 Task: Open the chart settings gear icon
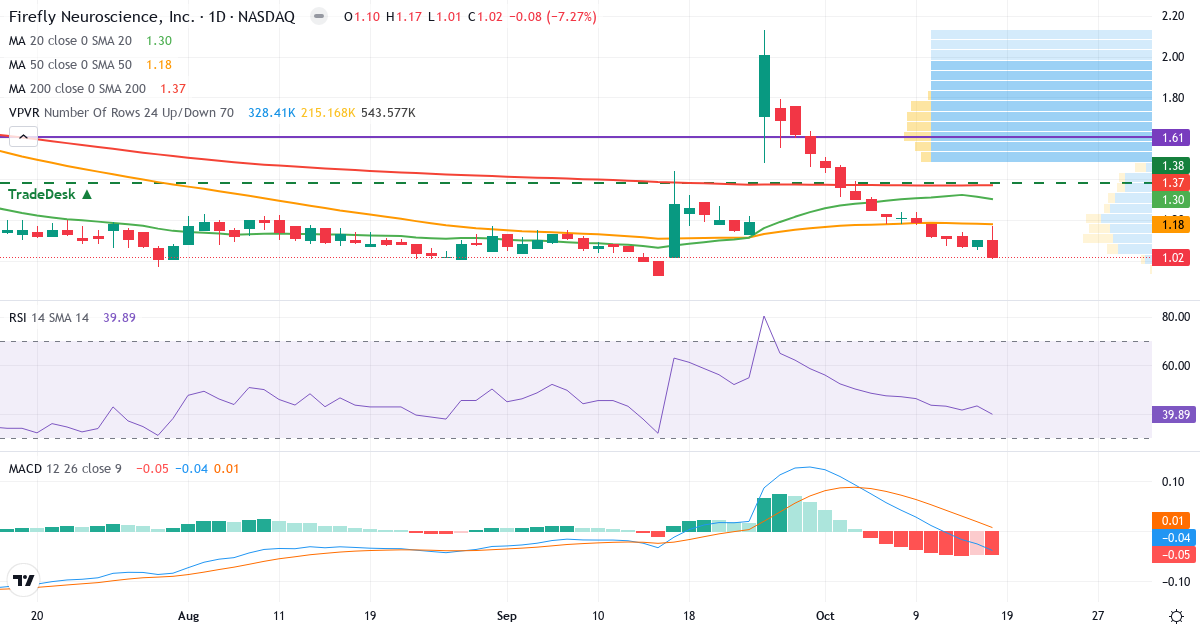click(1176, 615)
